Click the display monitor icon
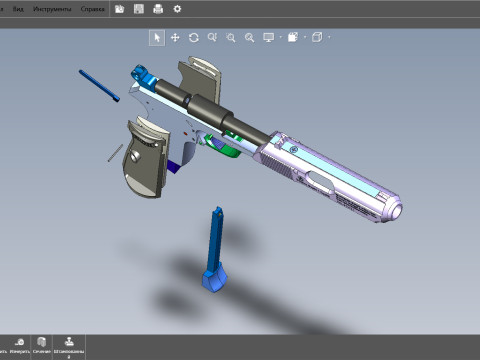Image resolution: width=480 pixels, height=360 pixels. pos(269,37)
